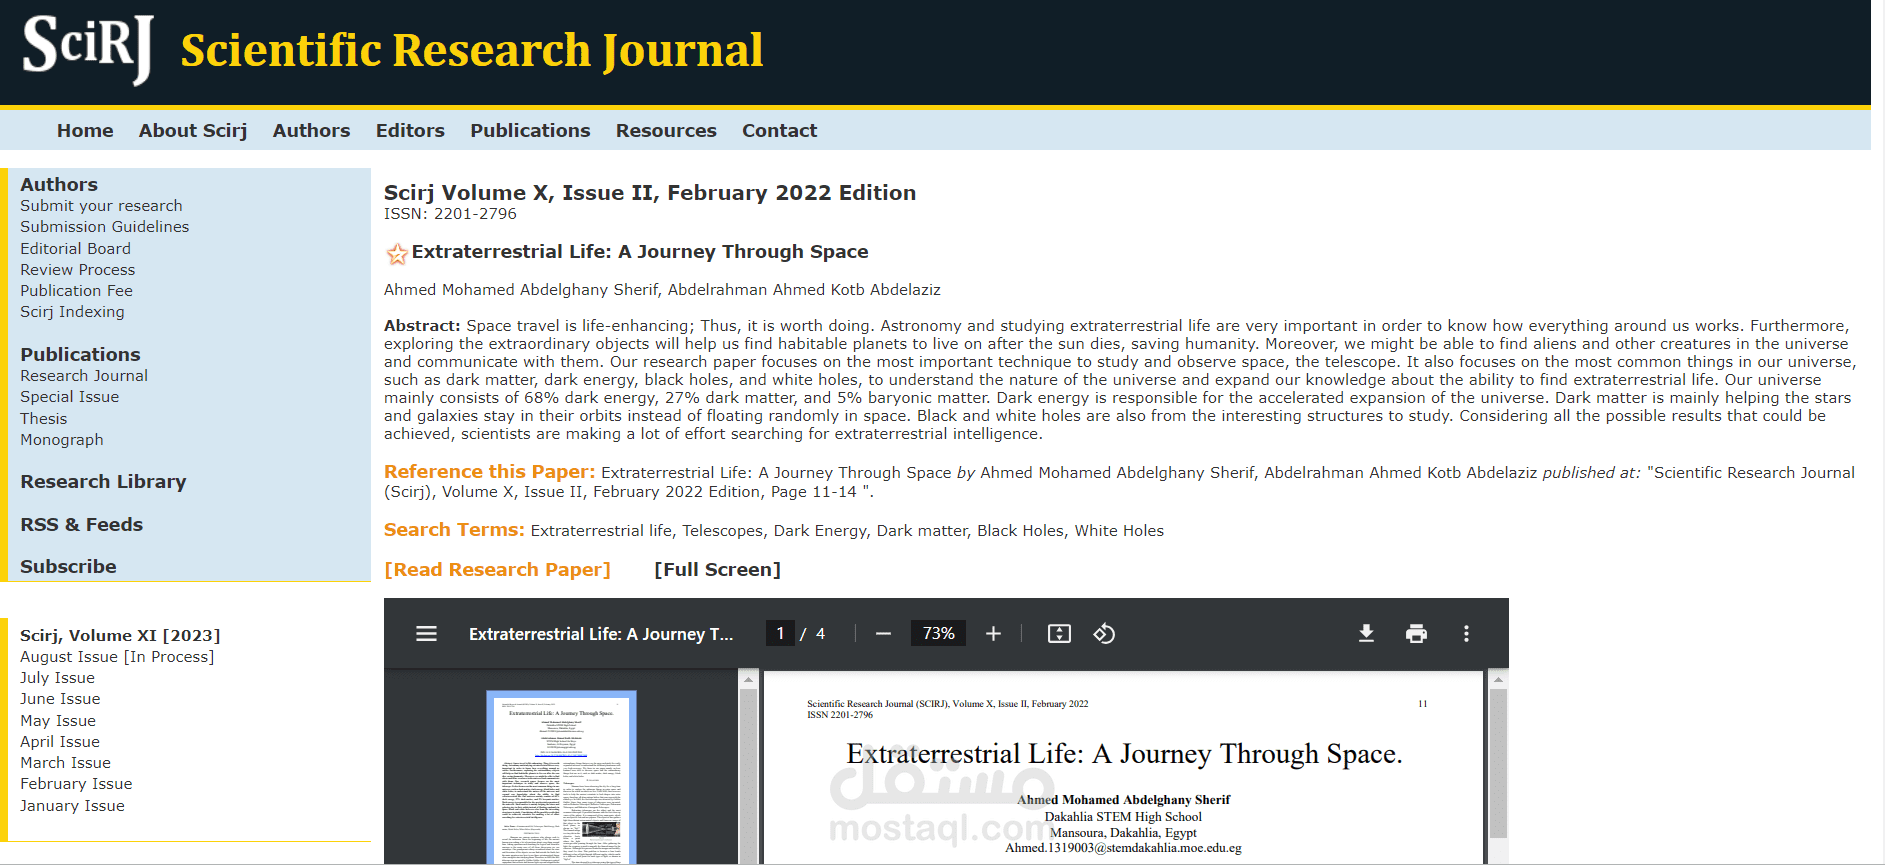The width and height of the screenshot is (1885, 865).
Task: Click the Publications sidebar heading
Action: pyautogui.click(x=80, y=355)
